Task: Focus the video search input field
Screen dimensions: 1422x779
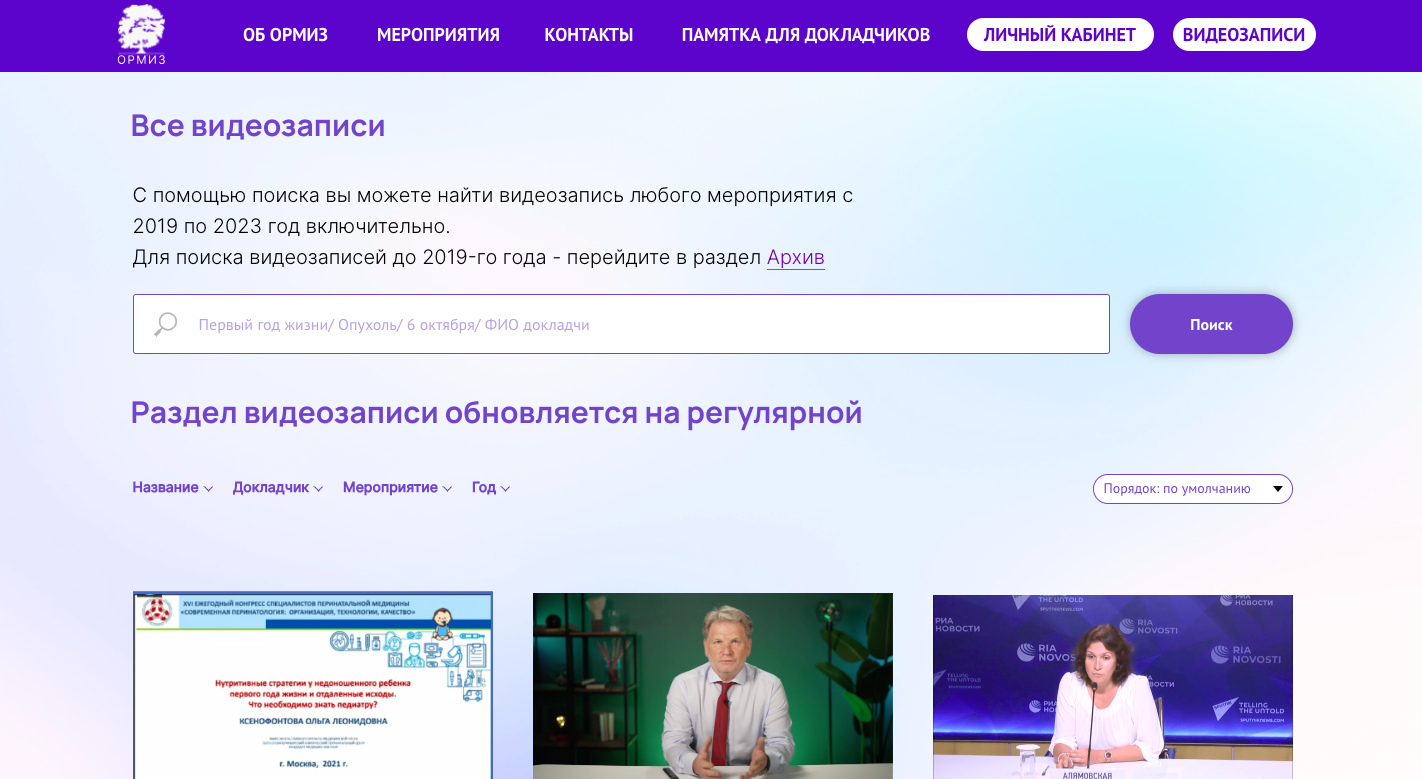Action: click(x=621, y=324)
